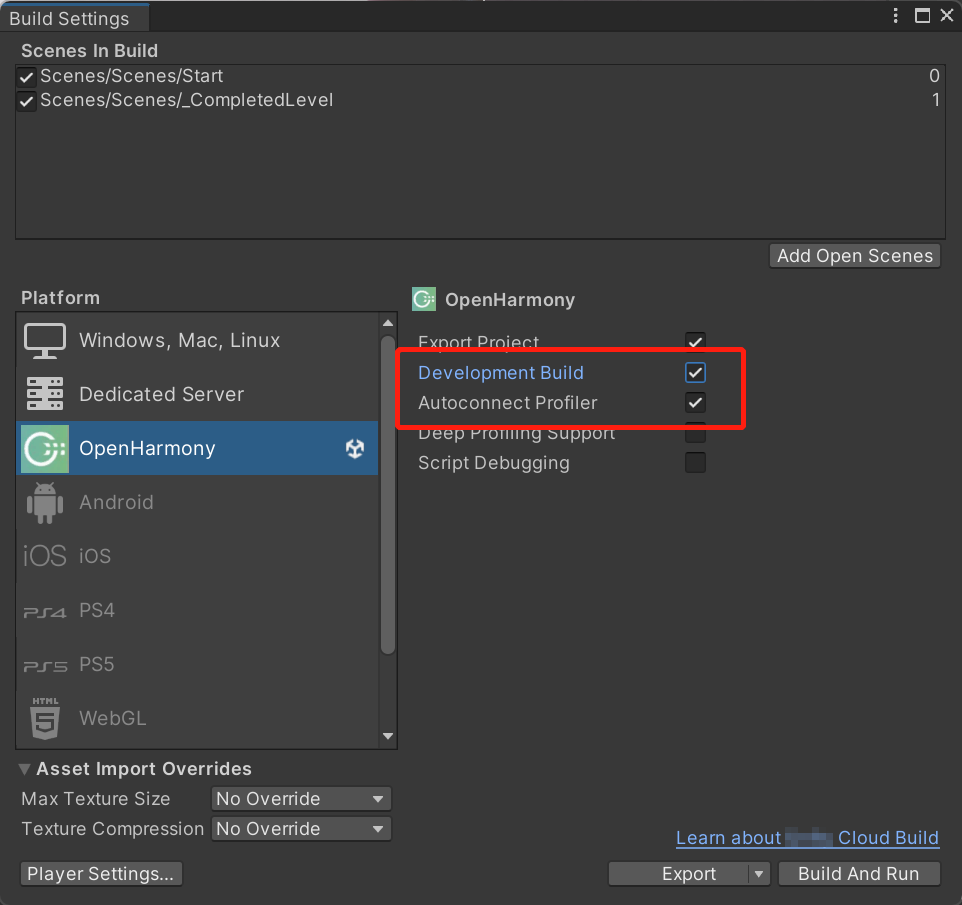
Task: Collapse the Asset Import Overrides section
Action: pyautogui.click(x=25, y=769)
